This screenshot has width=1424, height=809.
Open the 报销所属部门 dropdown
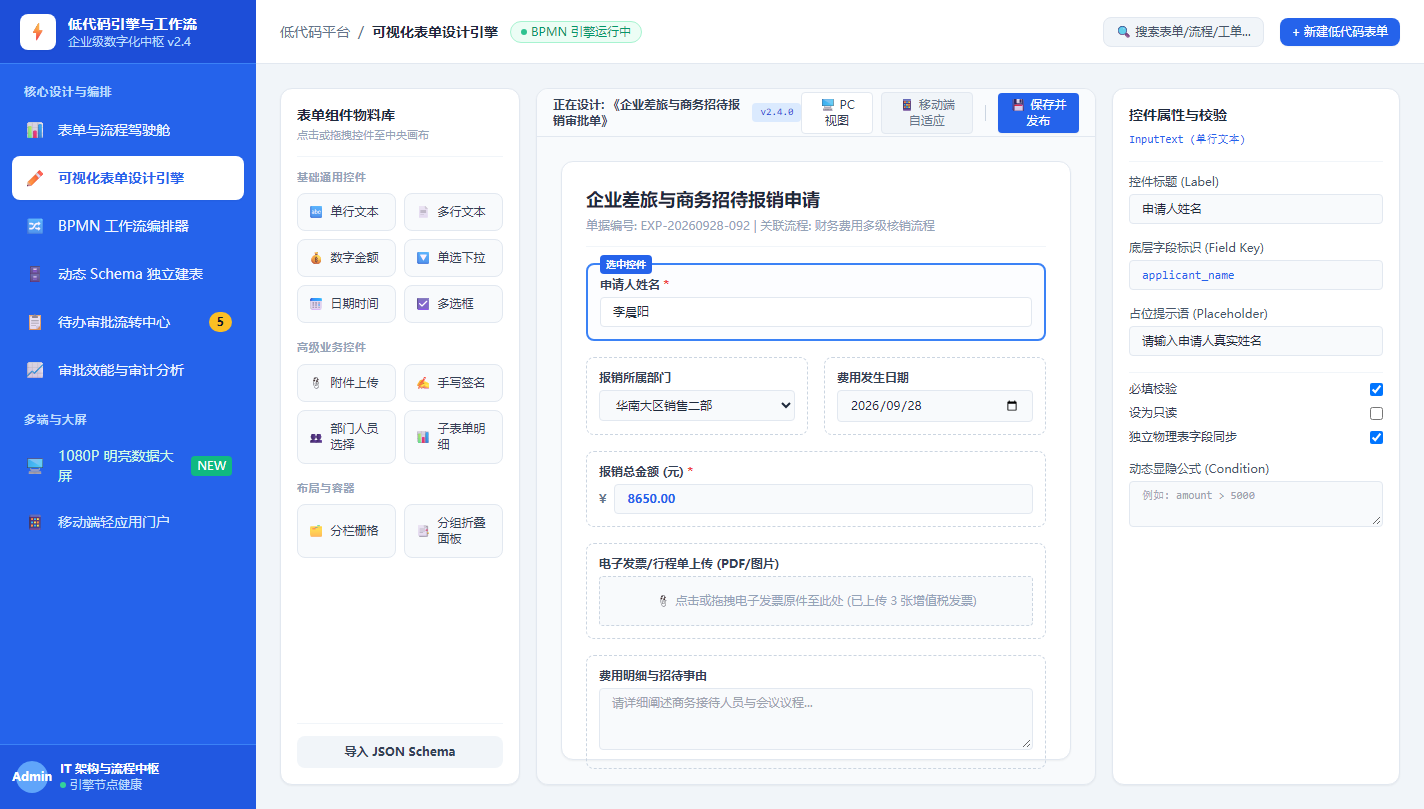[x=697, y=405]
